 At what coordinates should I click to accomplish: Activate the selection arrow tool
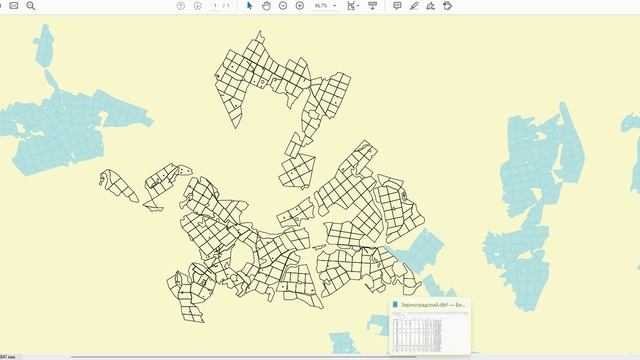tap(249, 6)
